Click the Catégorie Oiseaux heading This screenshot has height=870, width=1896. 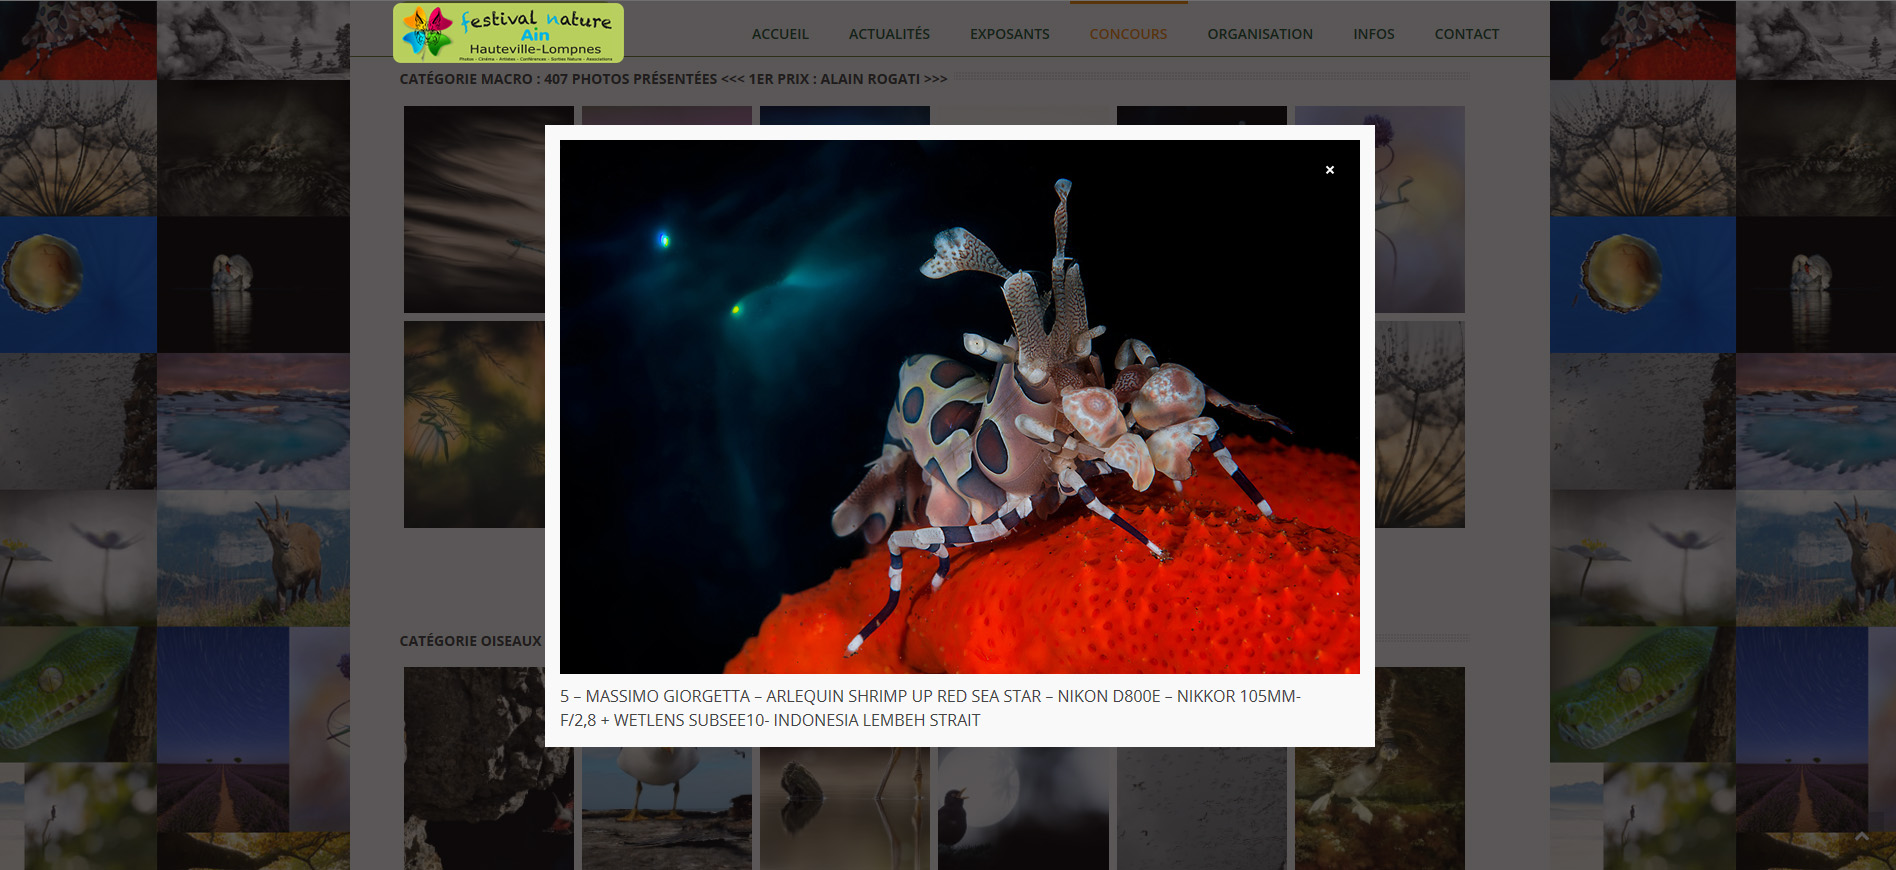coord(471,641)
